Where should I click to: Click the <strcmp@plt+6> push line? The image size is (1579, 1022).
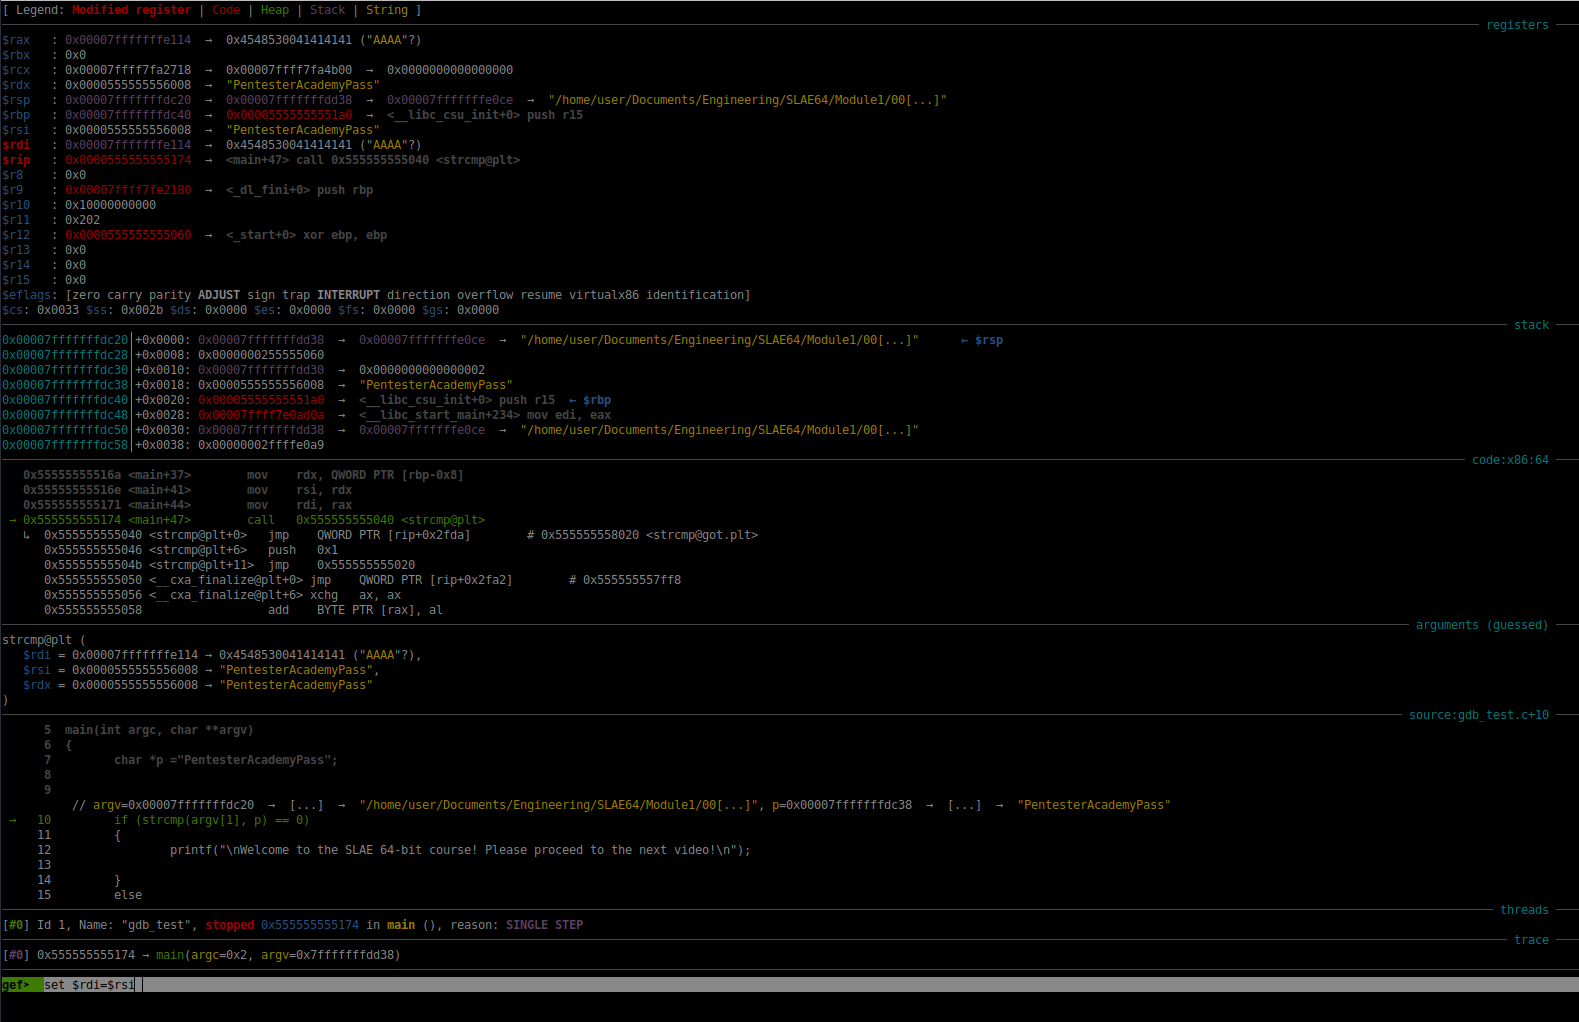pyautogui.click(x=191, y=550)
